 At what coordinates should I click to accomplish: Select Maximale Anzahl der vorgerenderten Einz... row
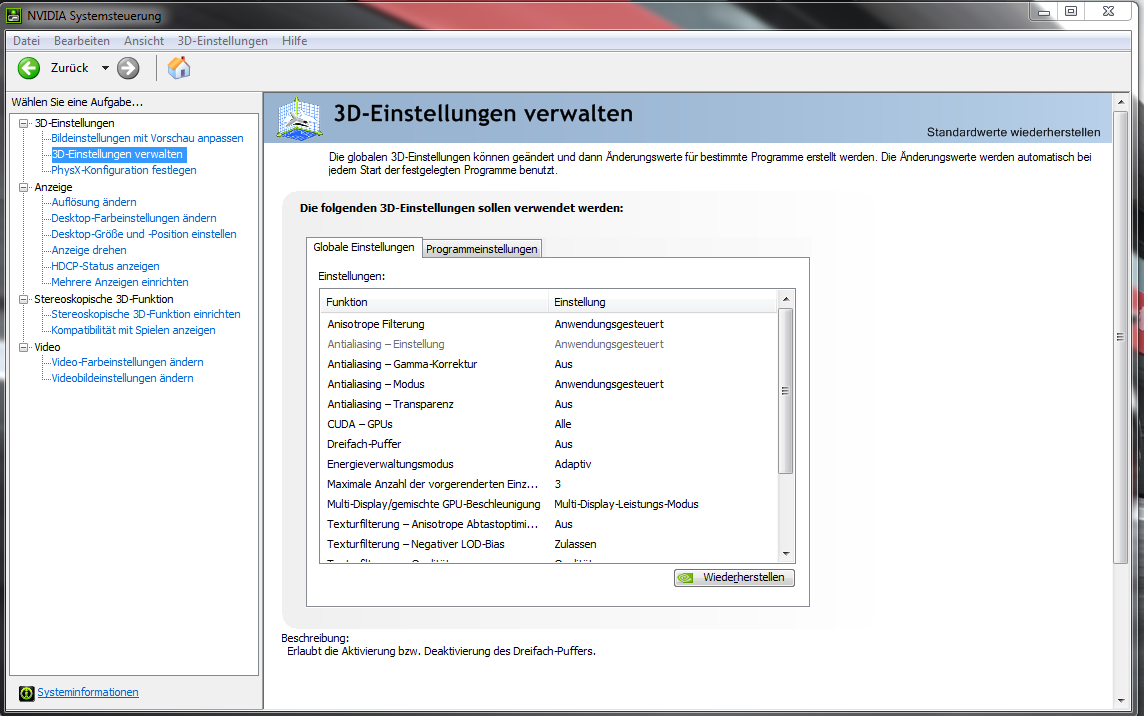coord(549,485)
